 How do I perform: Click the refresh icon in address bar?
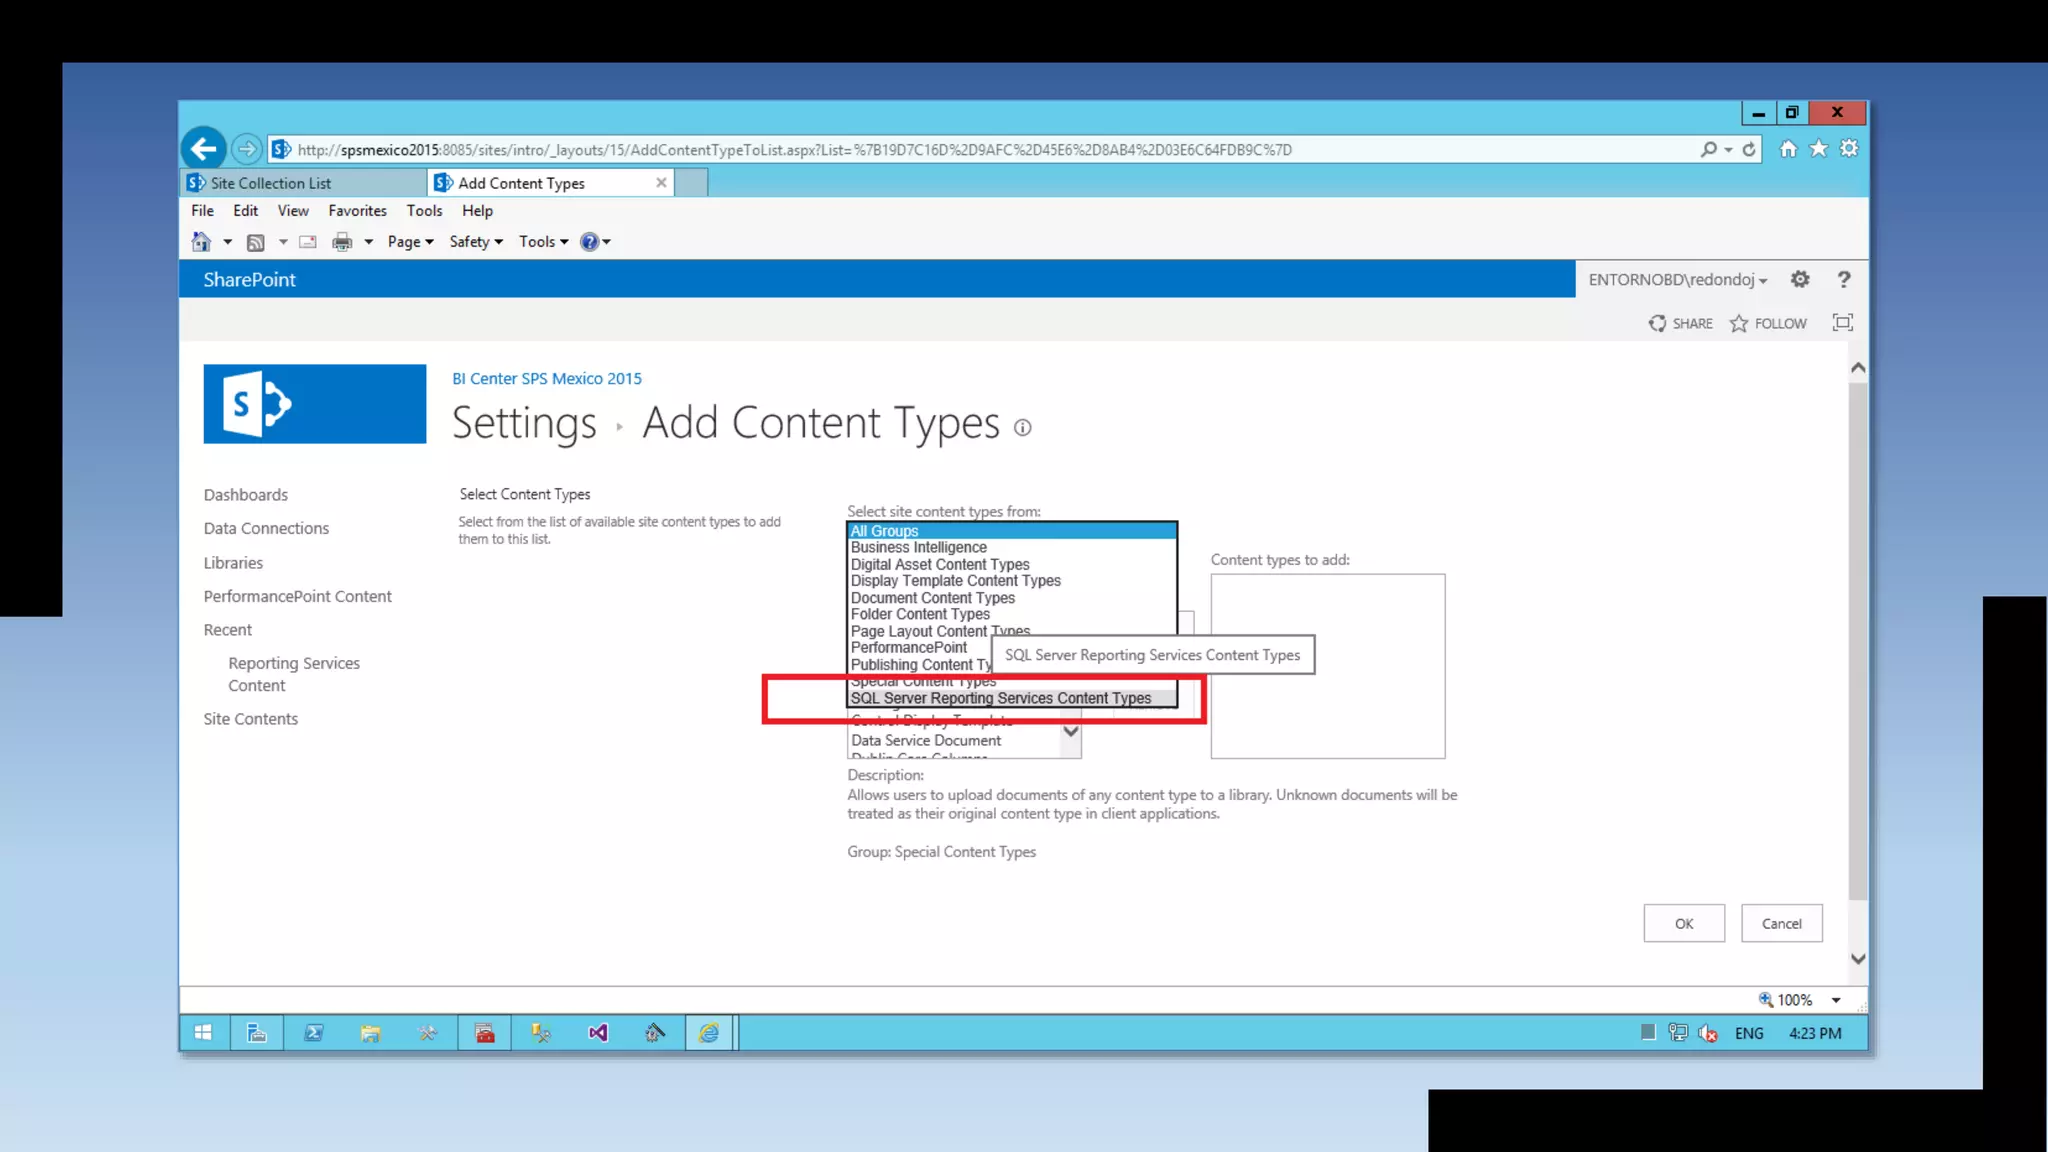(1749, 149)
